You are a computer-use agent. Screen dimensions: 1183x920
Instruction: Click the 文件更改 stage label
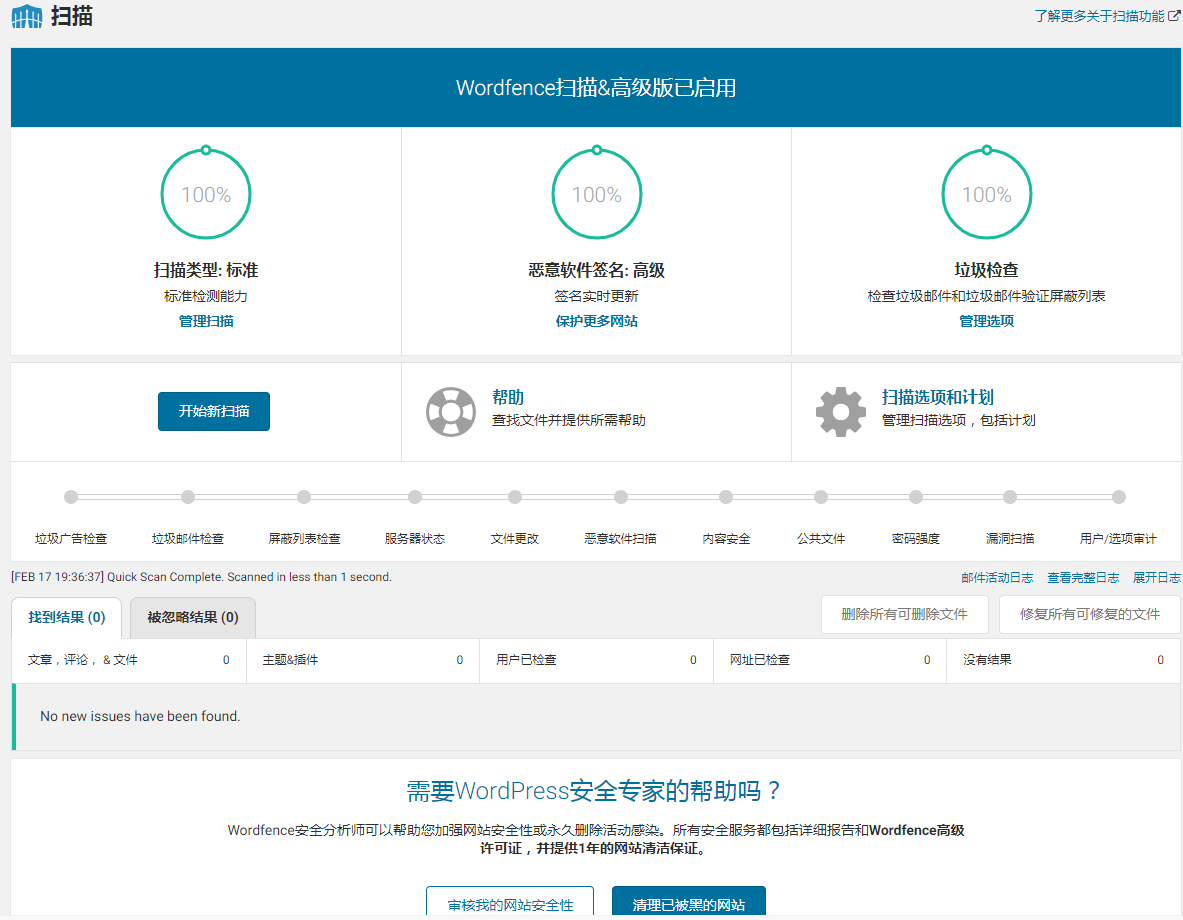tap(515, 539)
